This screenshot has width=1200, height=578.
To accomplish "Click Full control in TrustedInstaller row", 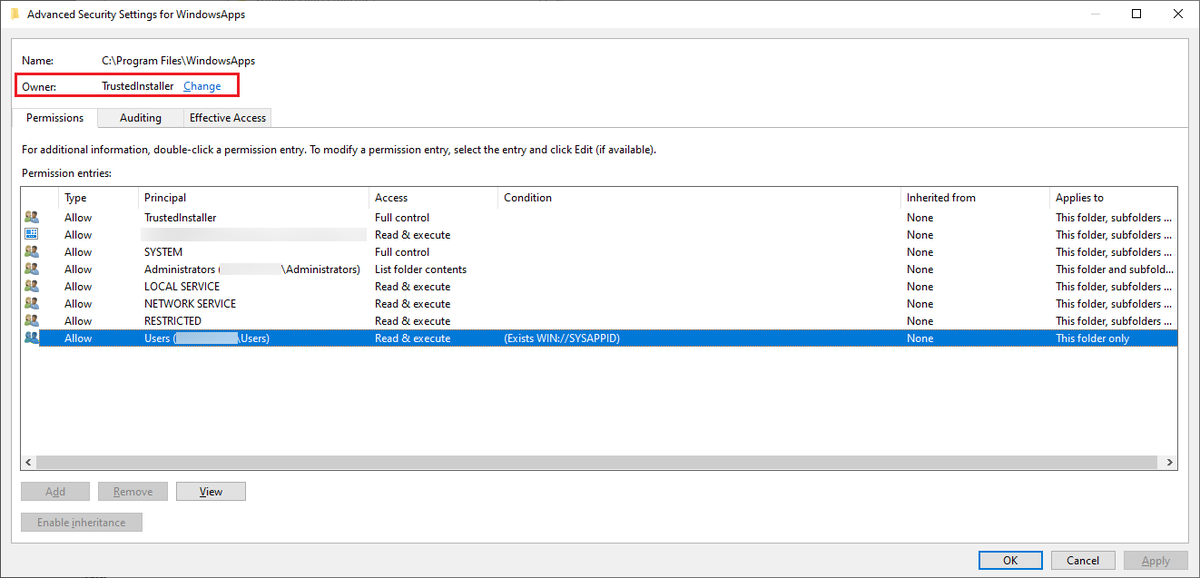I will 402,217.
